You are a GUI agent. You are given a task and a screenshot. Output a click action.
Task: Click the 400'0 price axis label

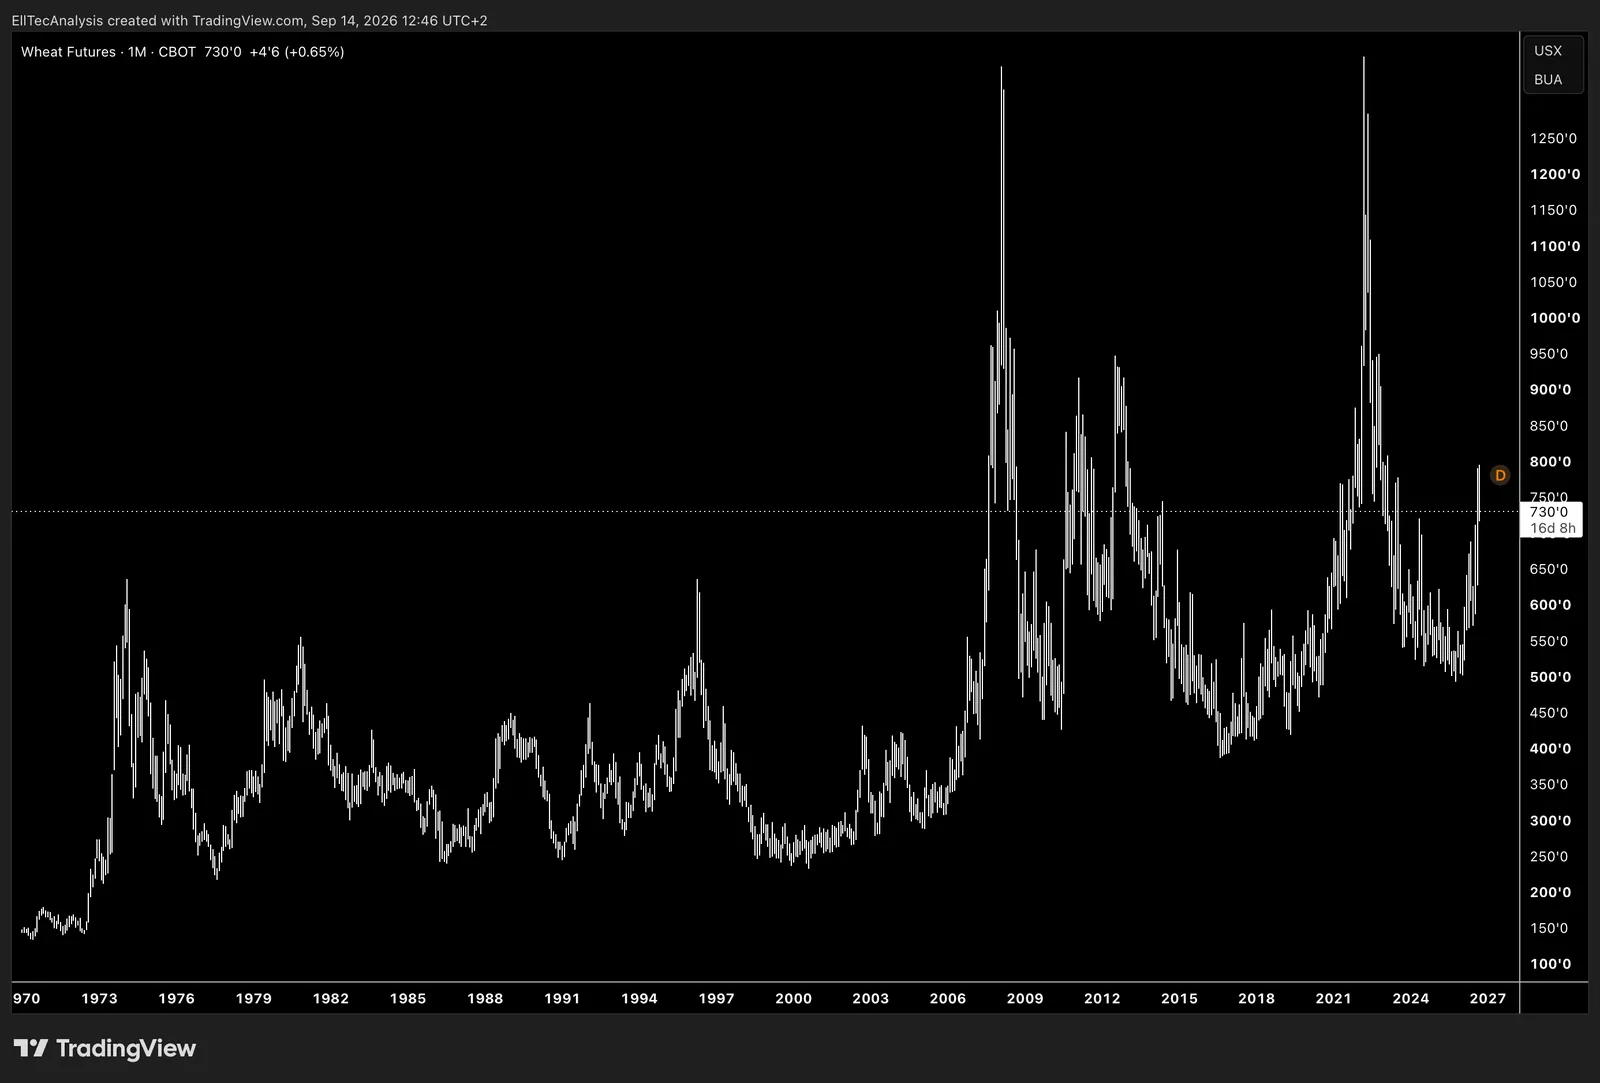tap(1550, 748)
